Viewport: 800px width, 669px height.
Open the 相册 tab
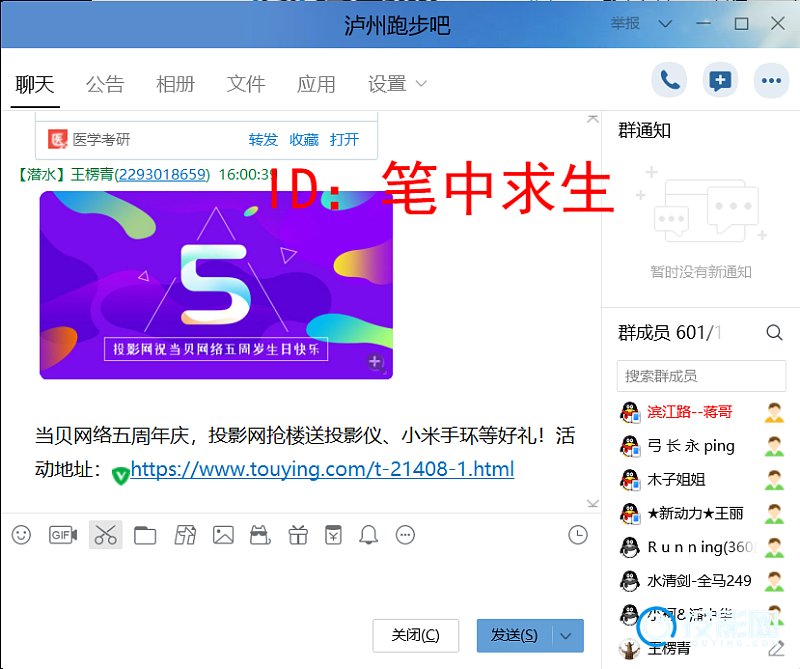coord(176,84)
